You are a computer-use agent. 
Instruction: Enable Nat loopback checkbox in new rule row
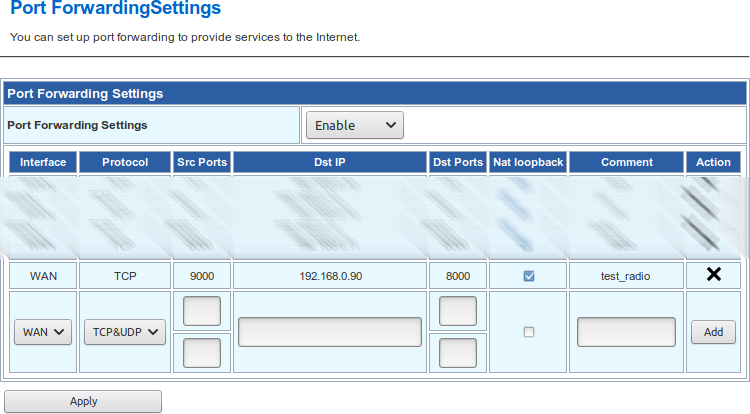tap(529, 332)
